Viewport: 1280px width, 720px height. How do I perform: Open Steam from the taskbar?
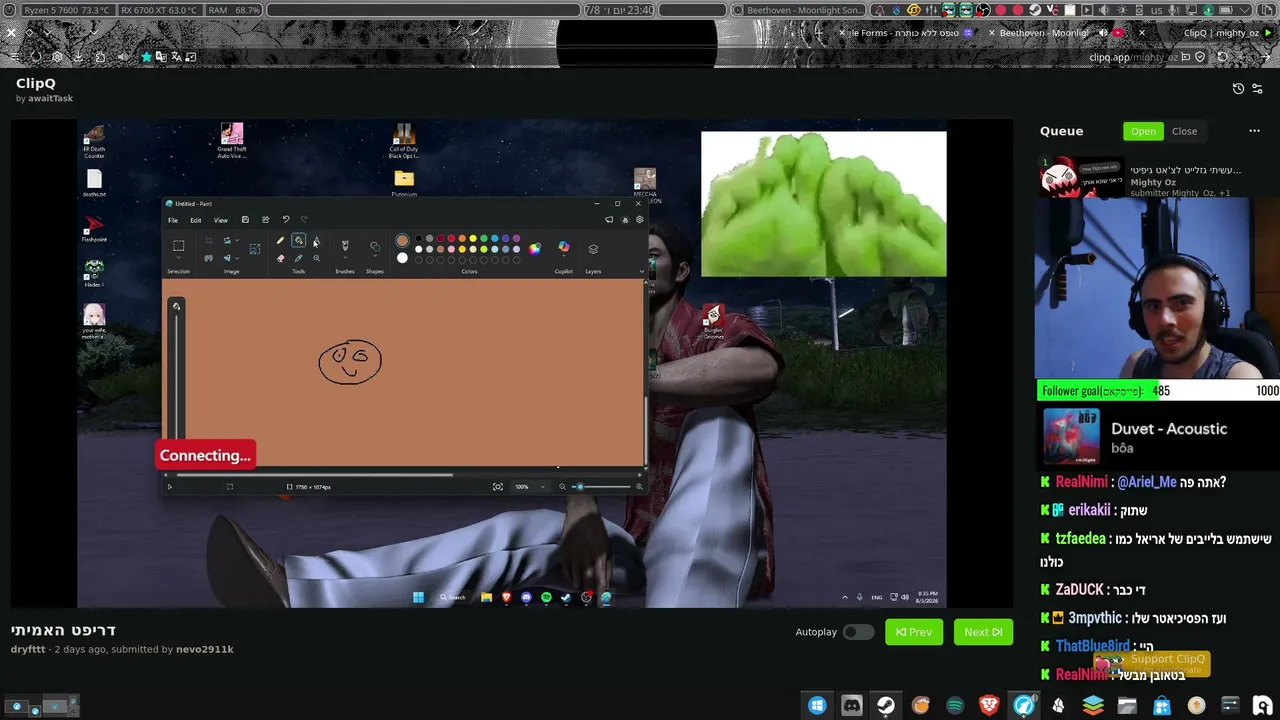(886, 706)
